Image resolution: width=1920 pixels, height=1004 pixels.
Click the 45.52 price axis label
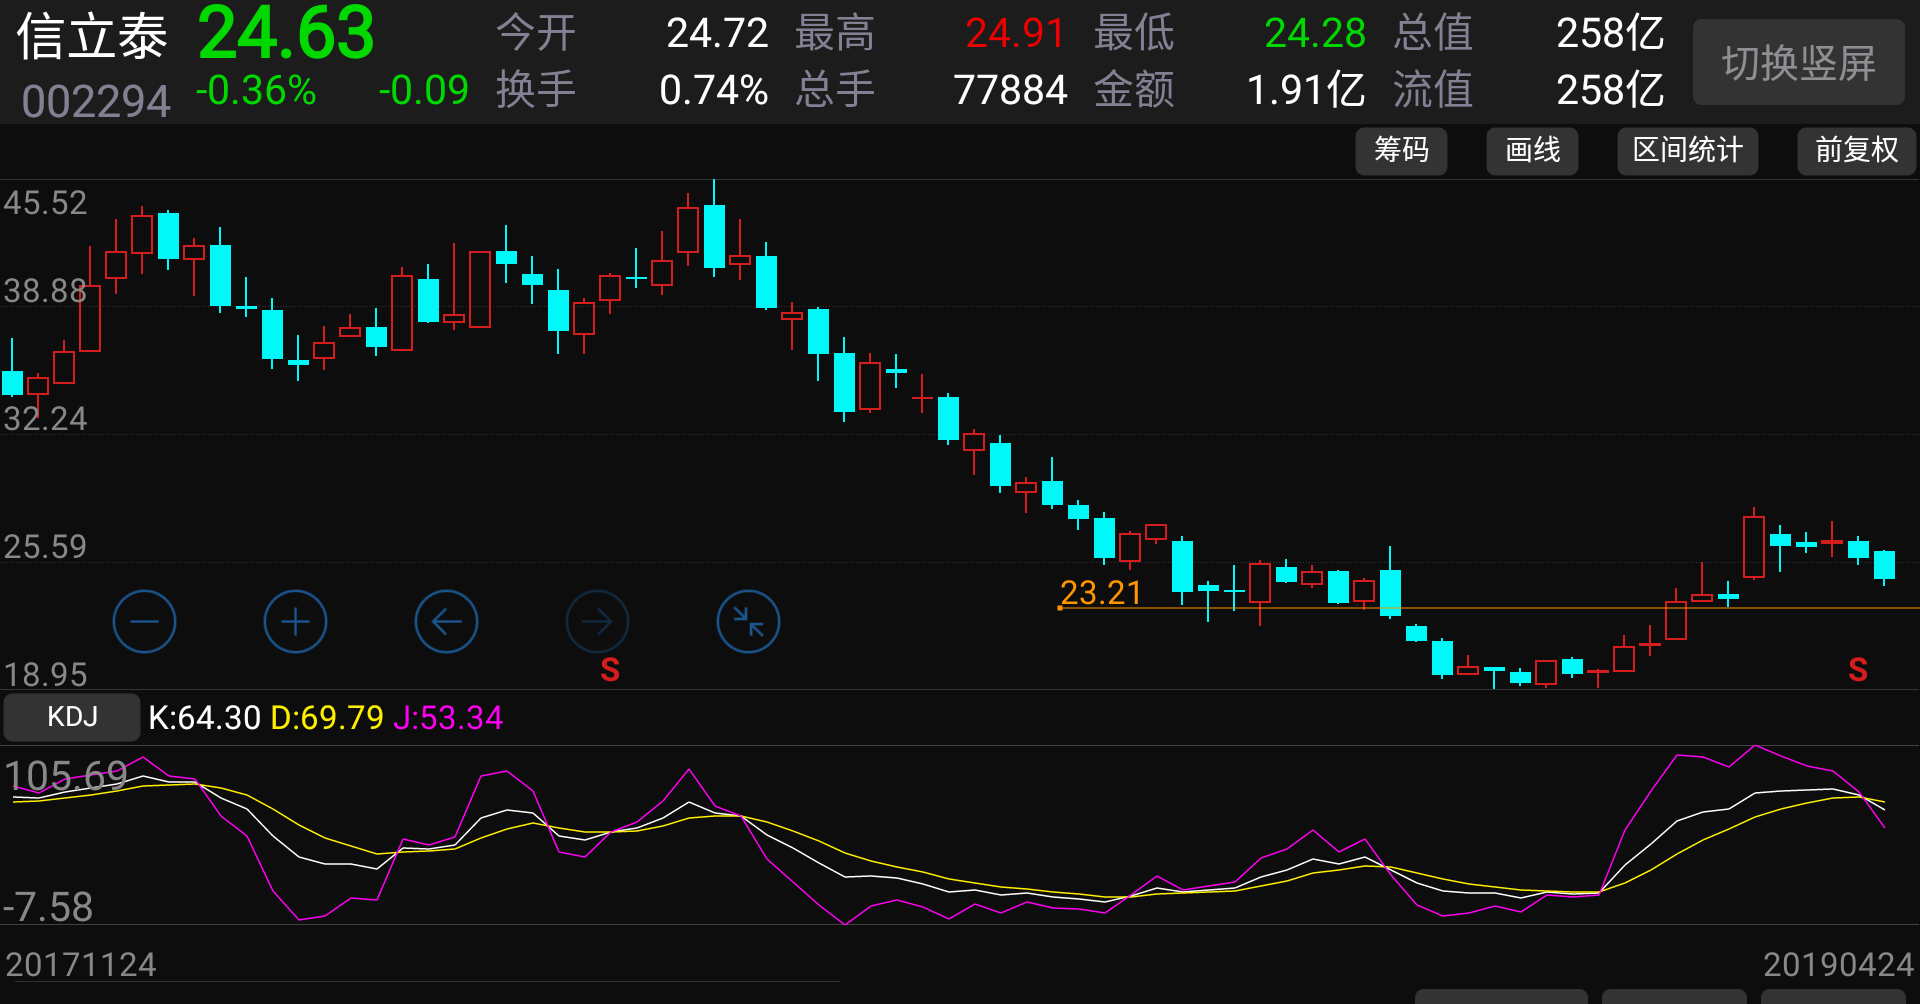tap(45, 203)
